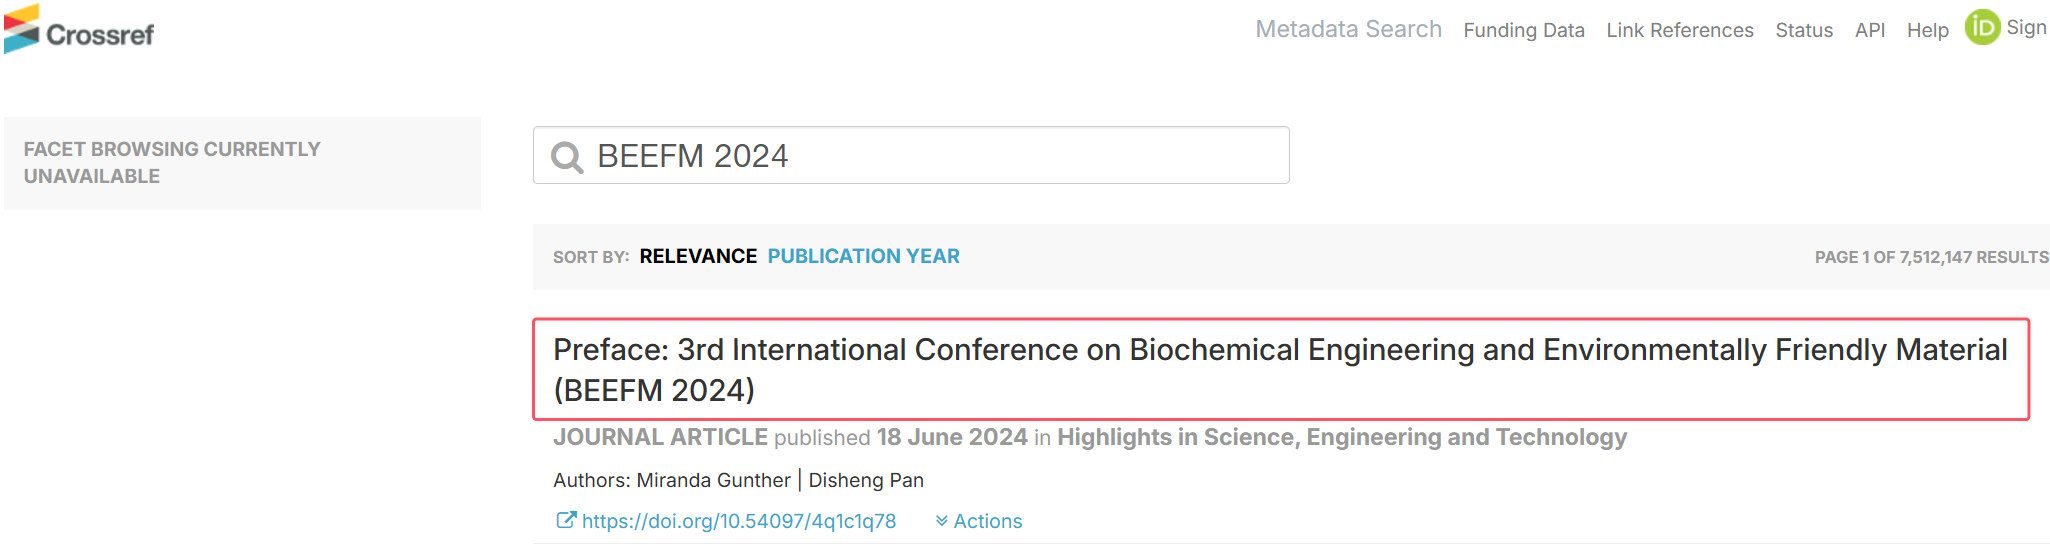Click the search magnifier icon
The image size is (2050, 550).
coord(567,157)
